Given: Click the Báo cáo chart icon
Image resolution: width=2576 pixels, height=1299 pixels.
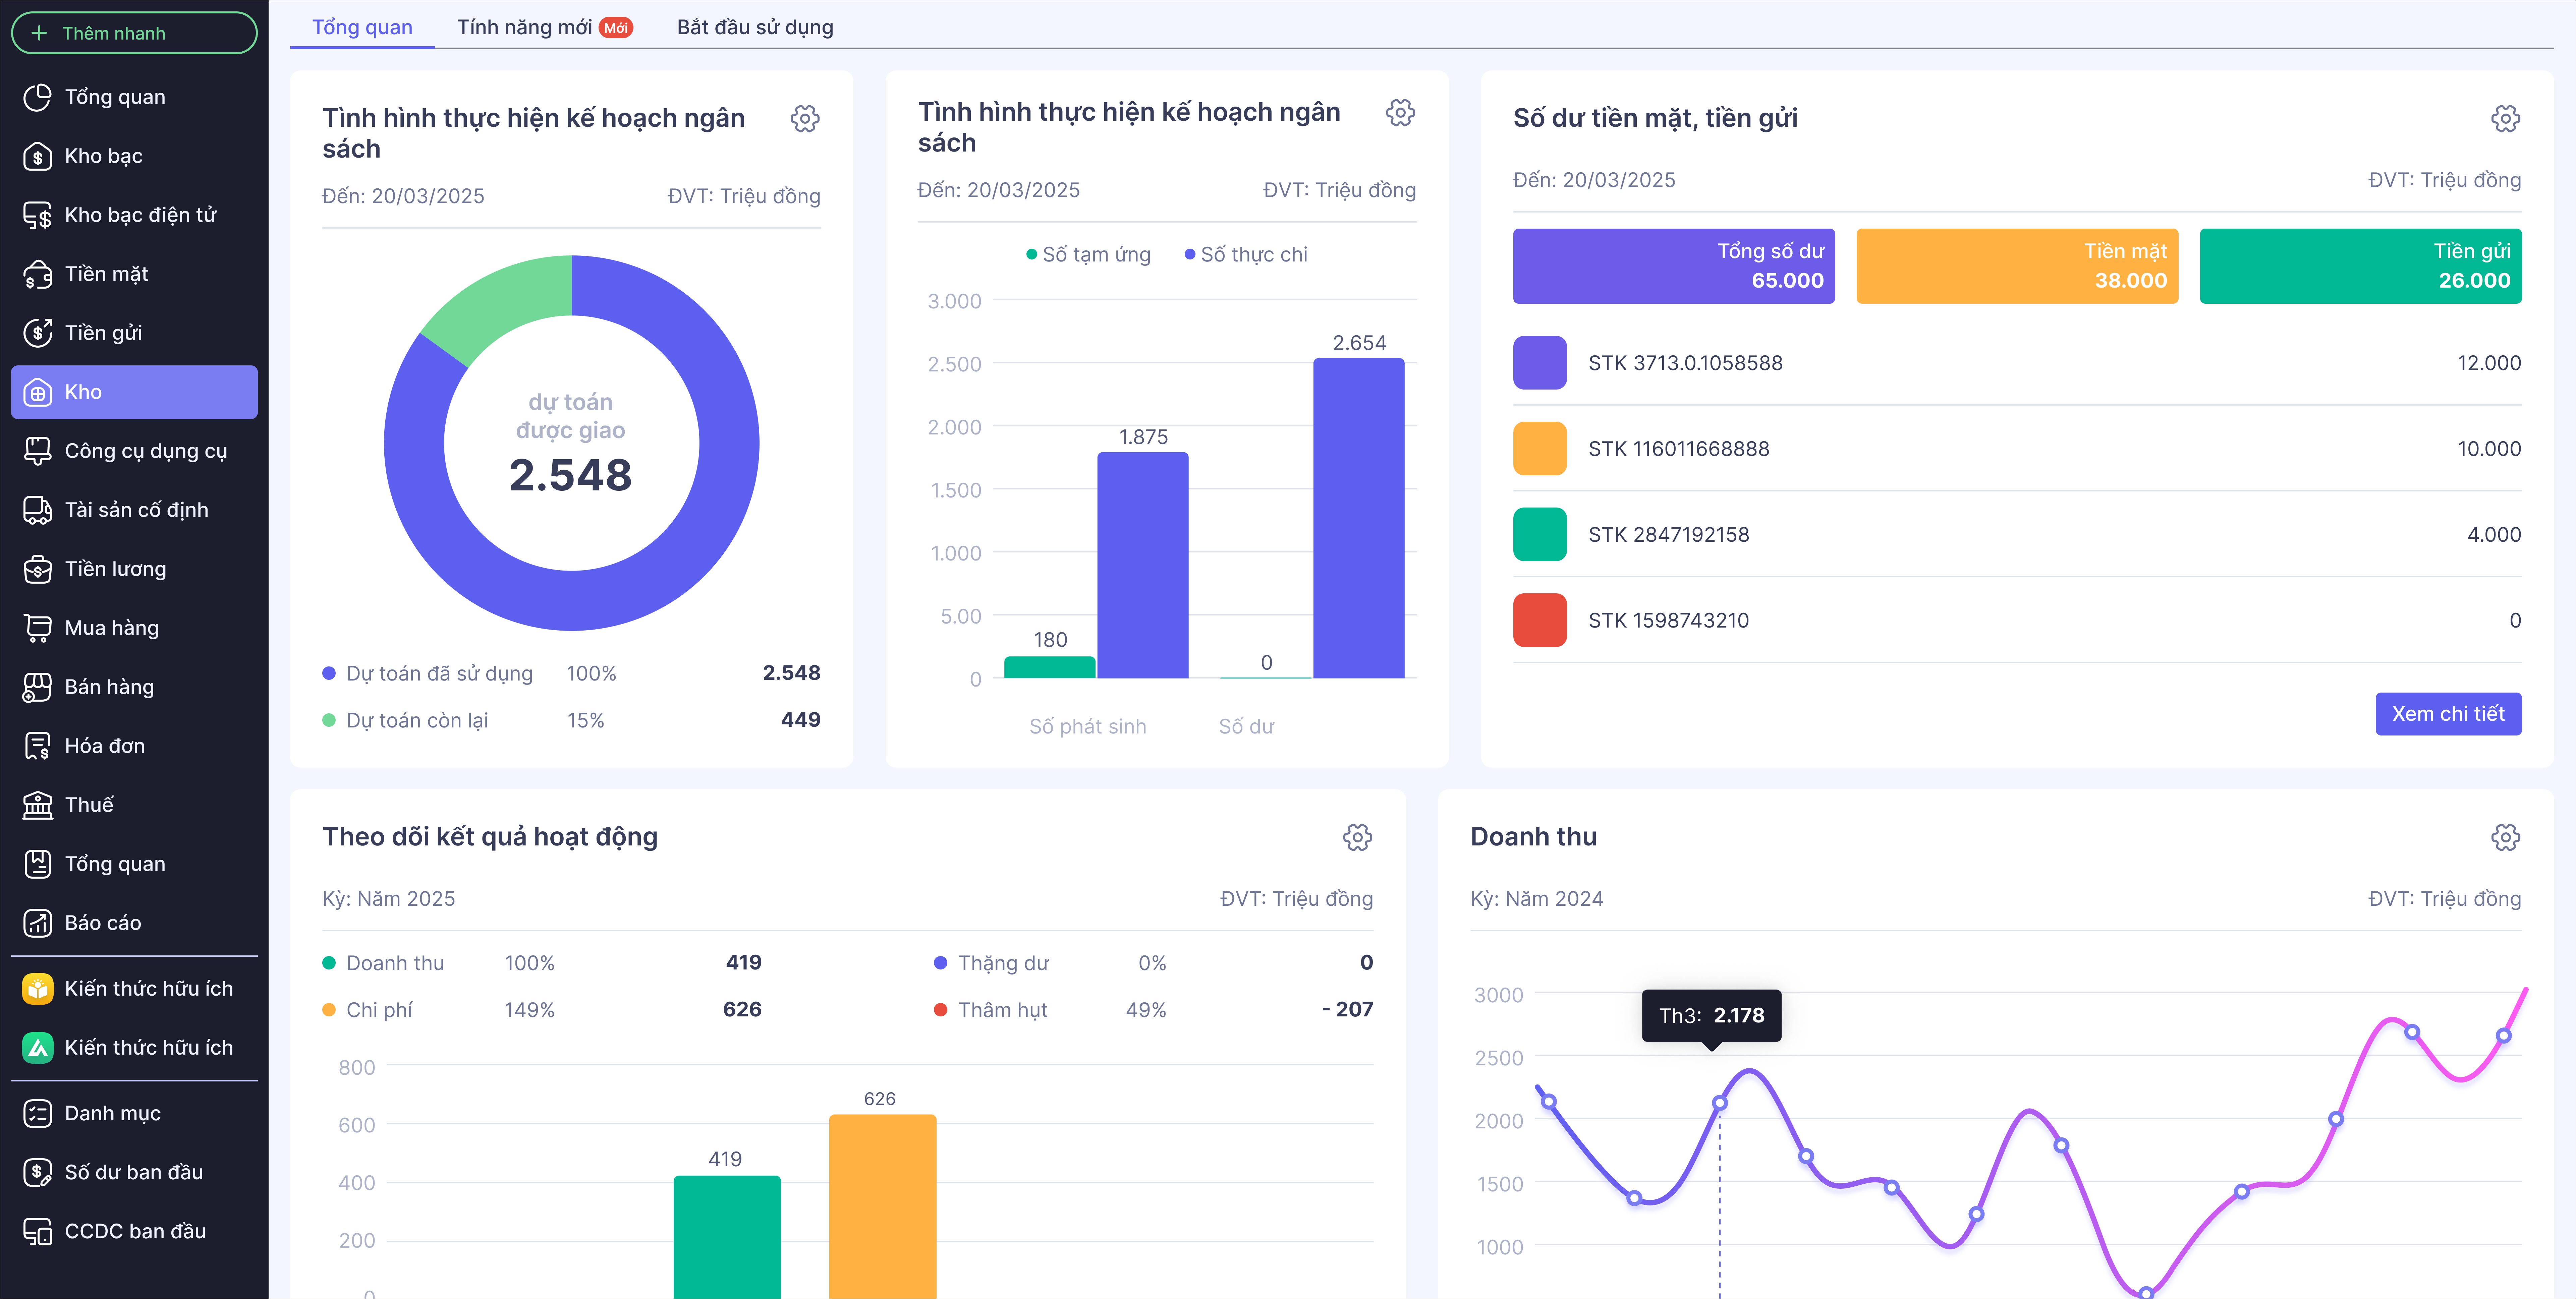Looking at the screenshot, I should pos(37,923).
